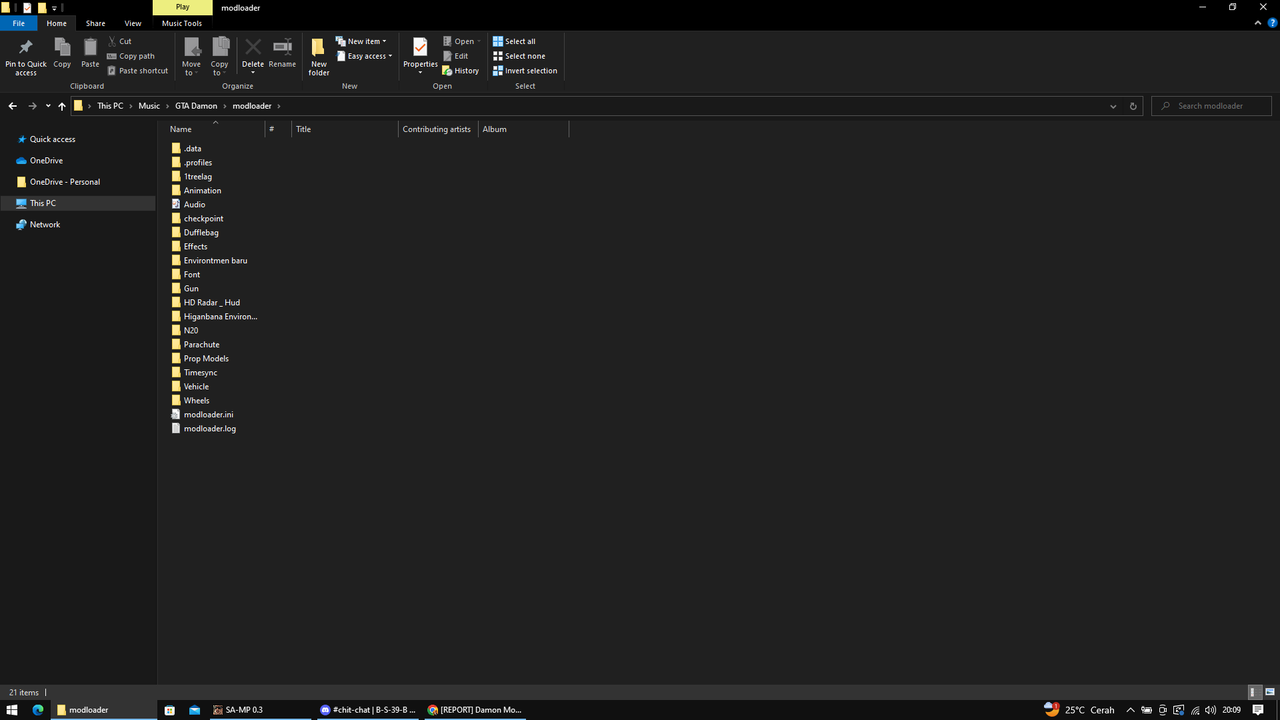Select the .data folder
Image resolution: width=1280 pixels, height=720 pixels.
pos(192,148)
